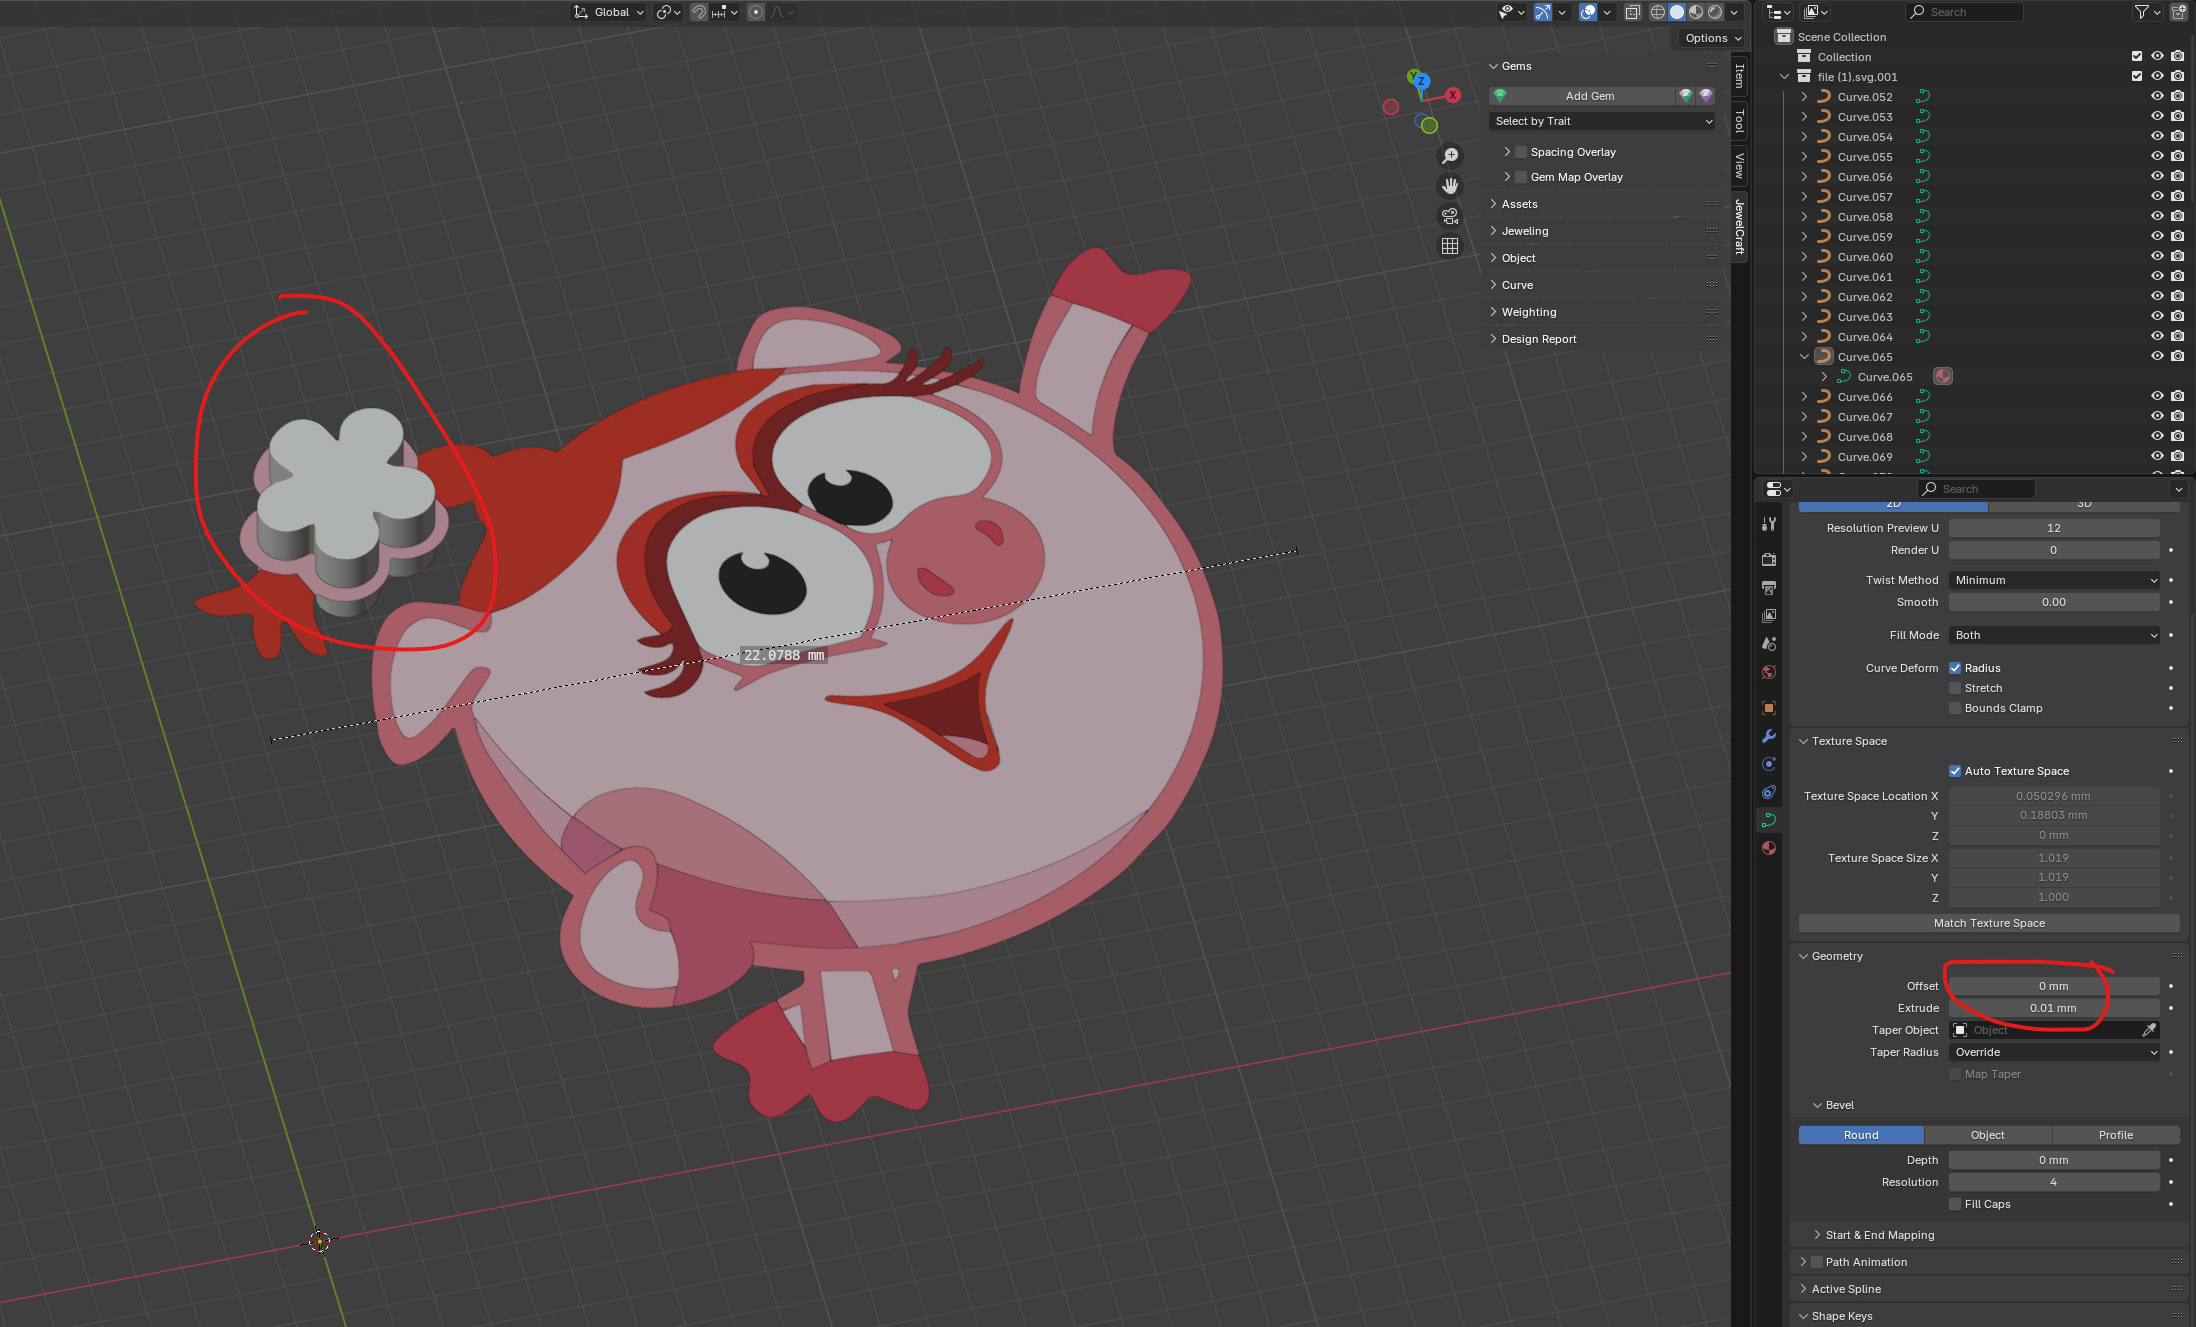Click the zoom viewport magnifier icon
Viewport: 2196px width, 1327px height.
point(1450,156)
